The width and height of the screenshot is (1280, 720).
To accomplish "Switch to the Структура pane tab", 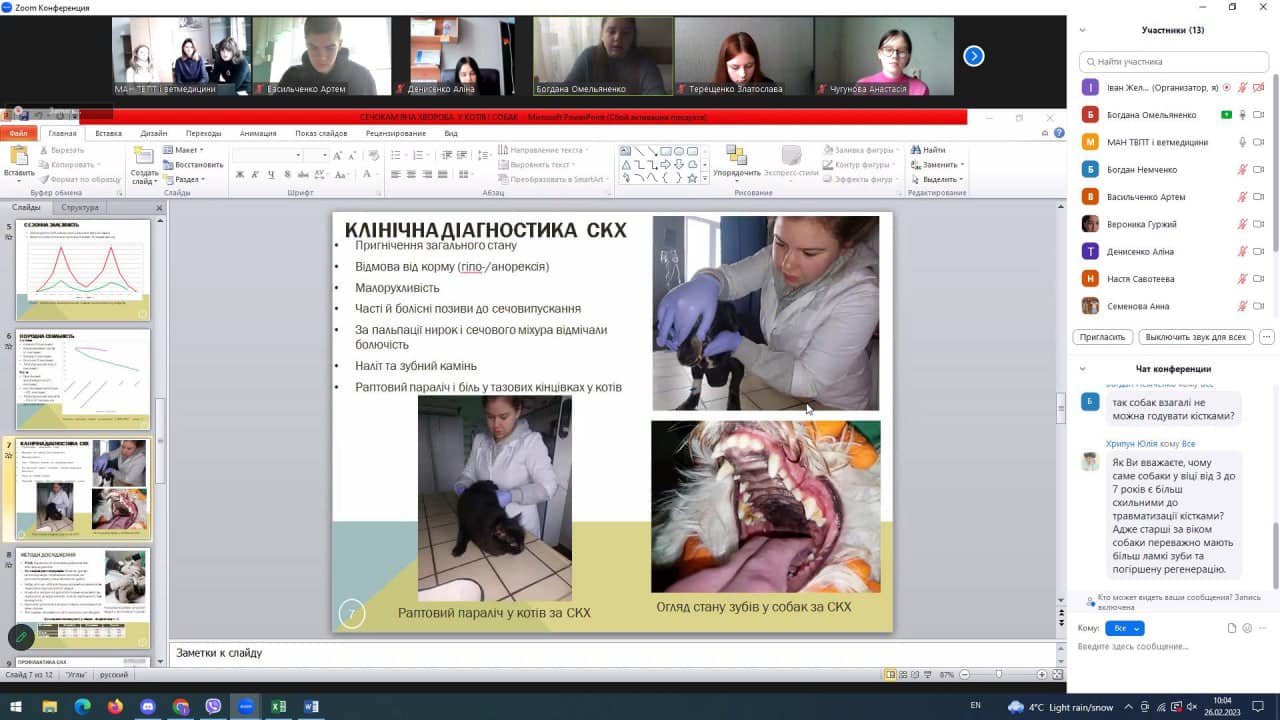I will click(x=80, y=208).
